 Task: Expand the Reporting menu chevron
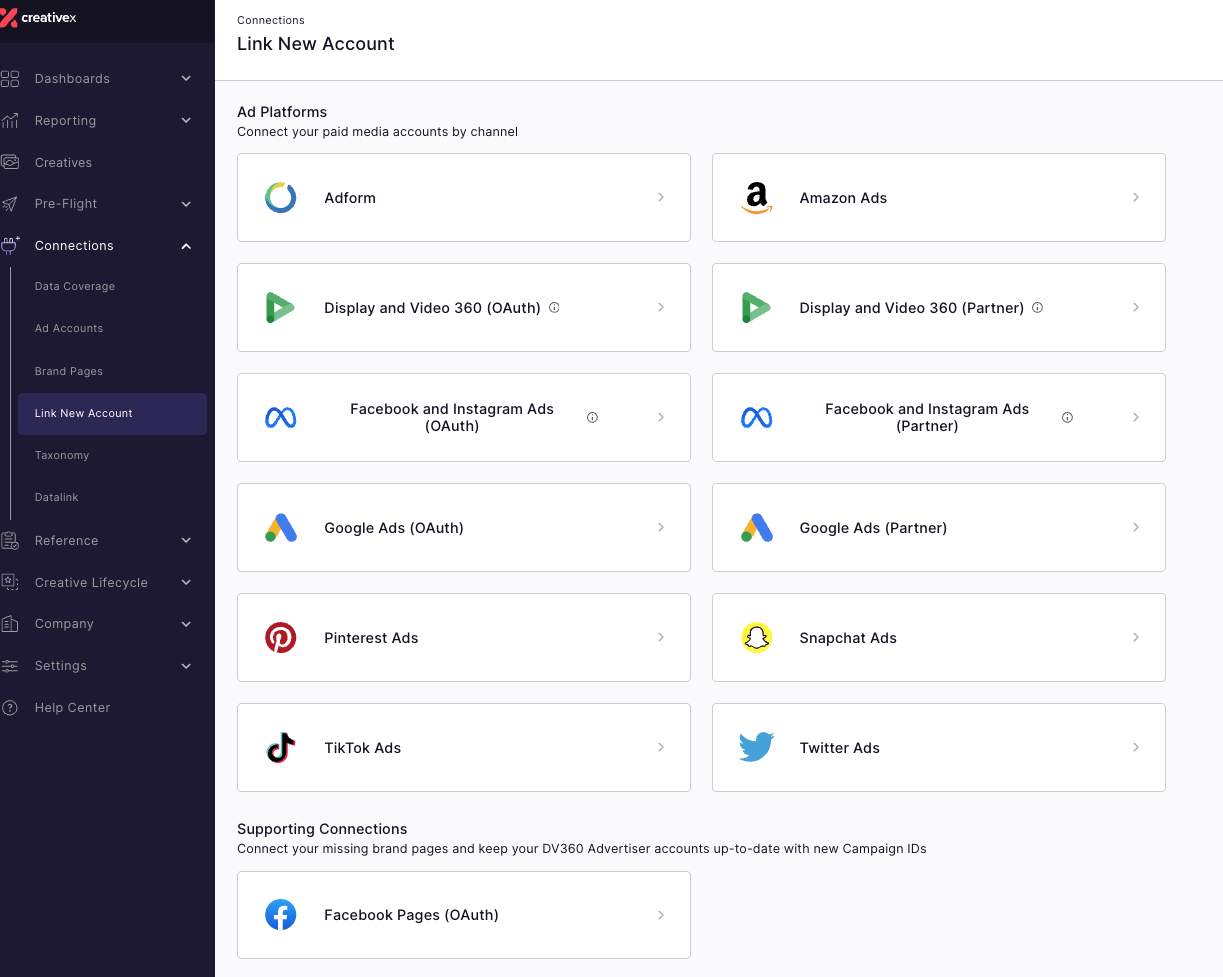186,121
